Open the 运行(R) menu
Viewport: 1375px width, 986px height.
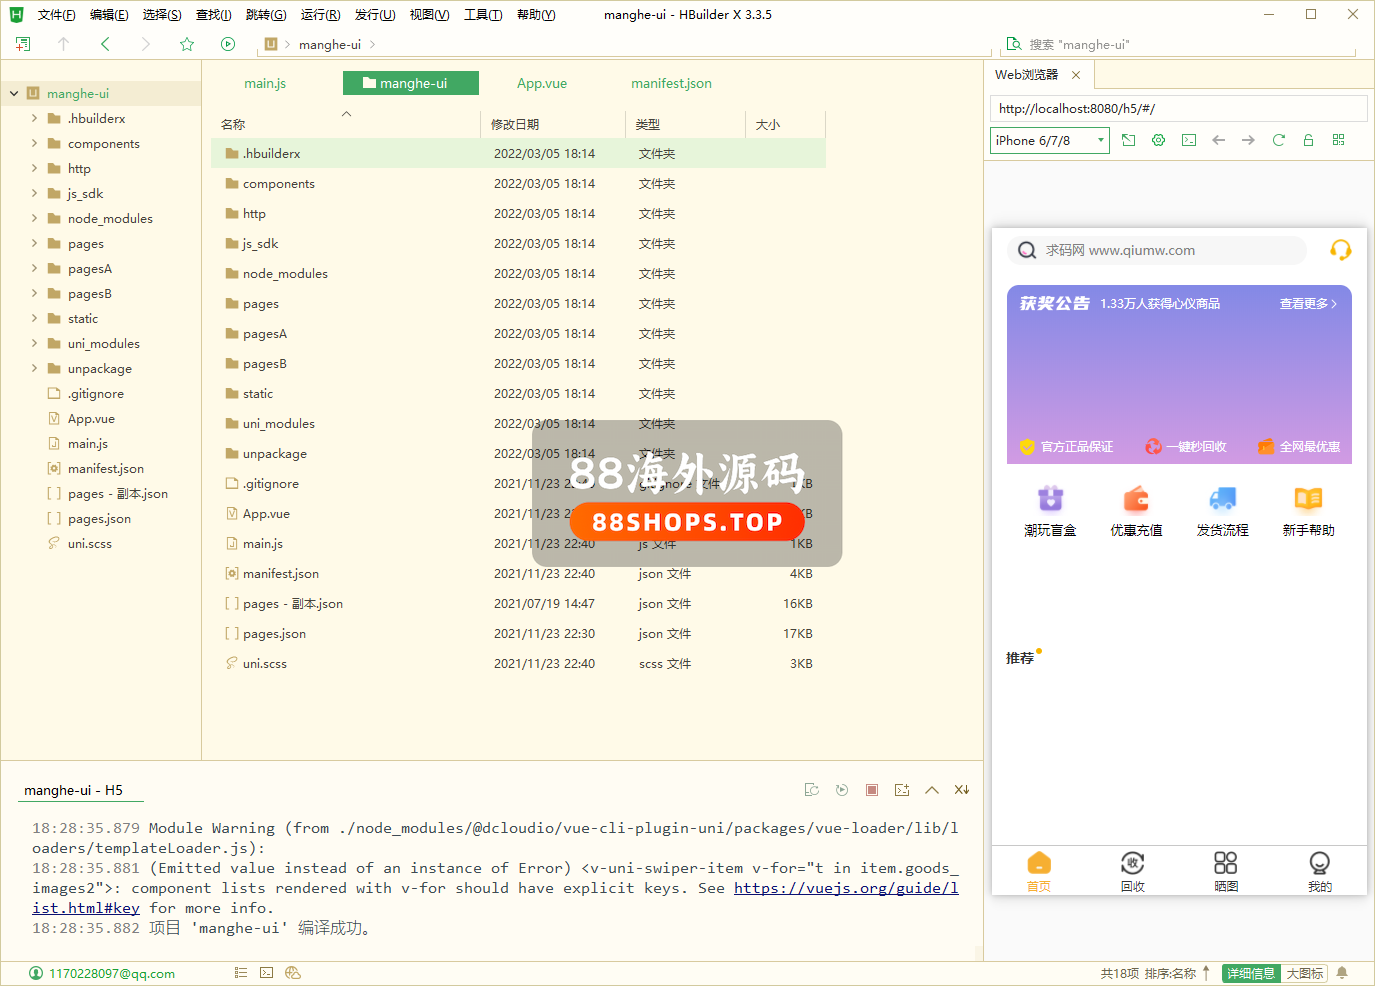tap(320, 15)
